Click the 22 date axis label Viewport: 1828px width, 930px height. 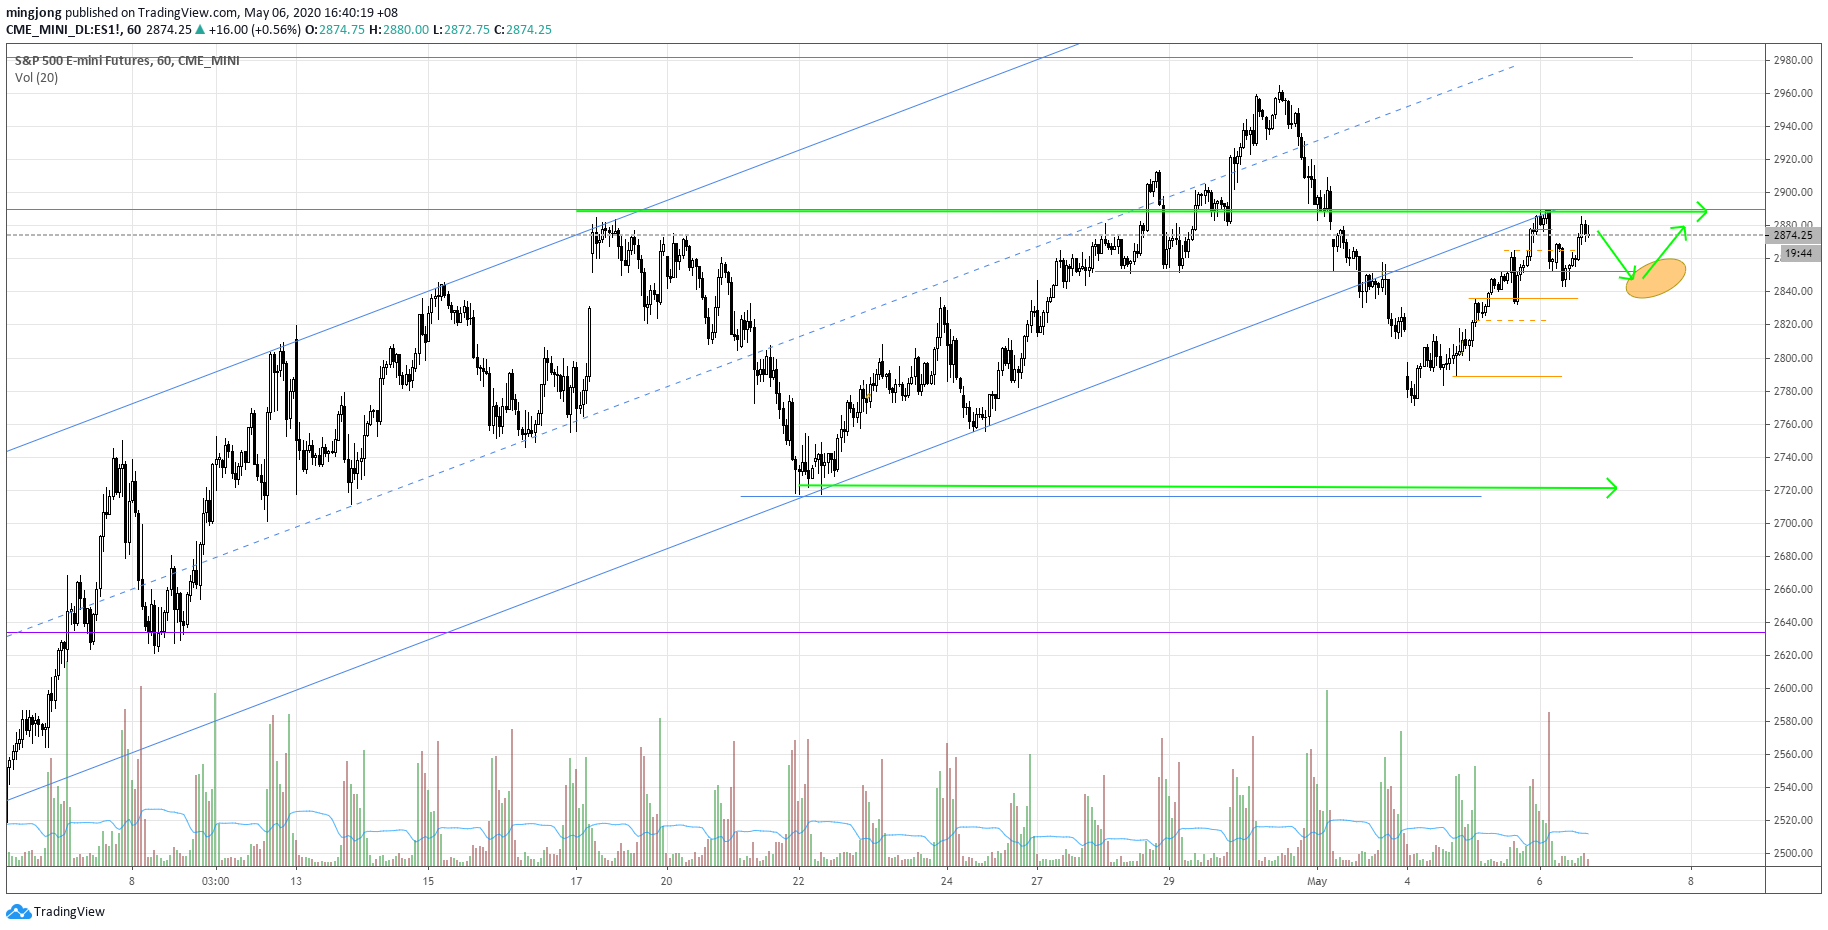point(798,881)
